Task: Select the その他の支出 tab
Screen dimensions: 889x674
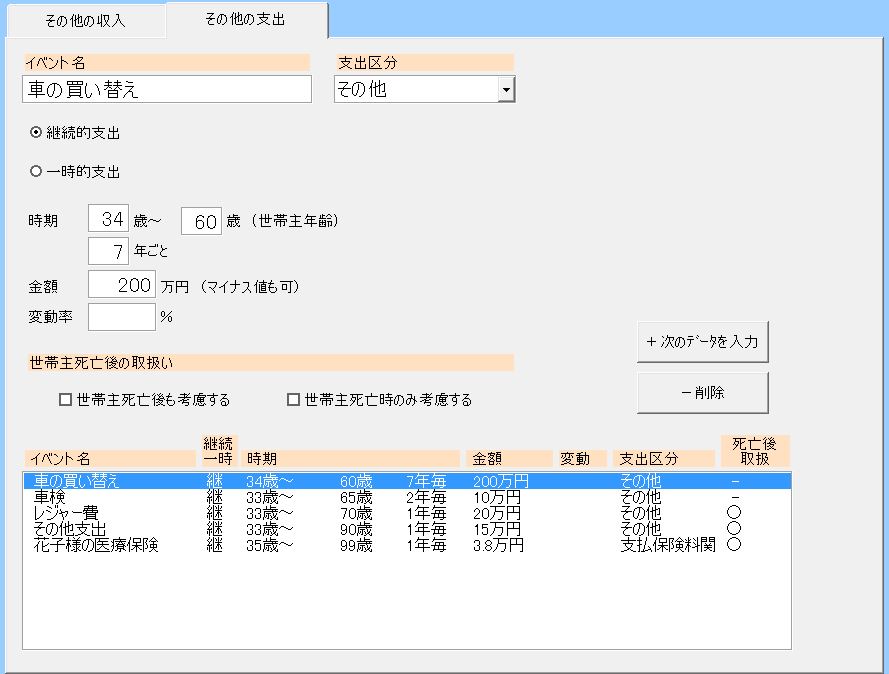Action: pos(245,20)
